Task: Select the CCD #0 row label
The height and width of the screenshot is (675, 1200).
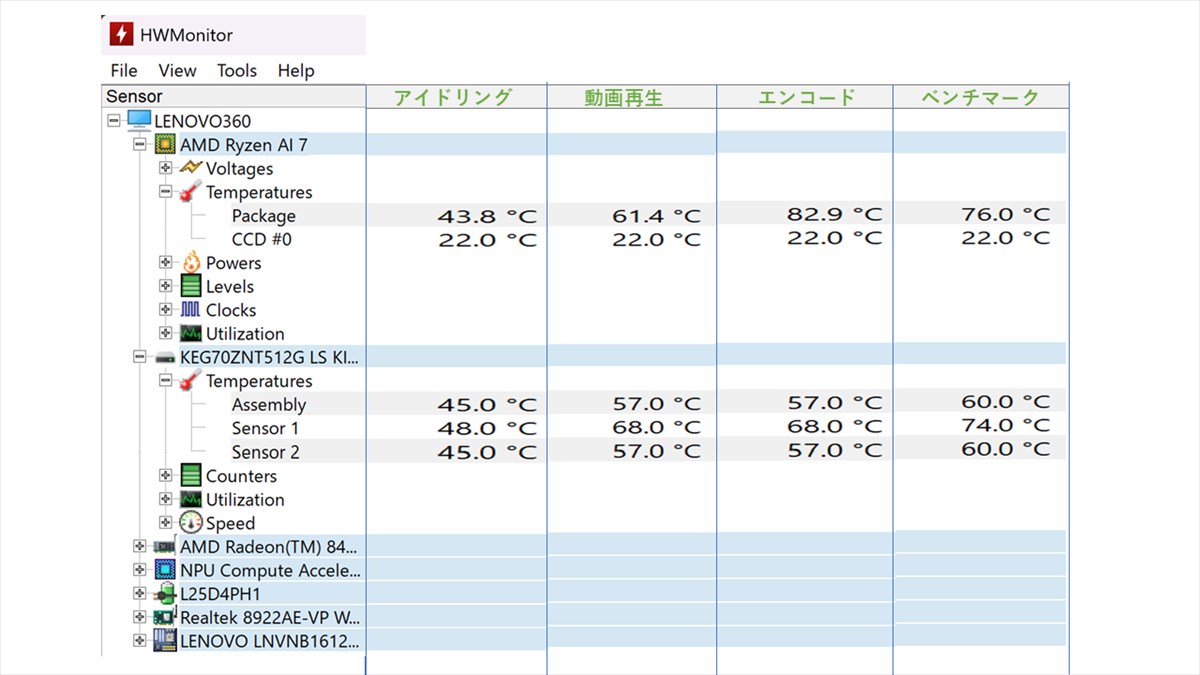Action: click(x=262, y=239)
